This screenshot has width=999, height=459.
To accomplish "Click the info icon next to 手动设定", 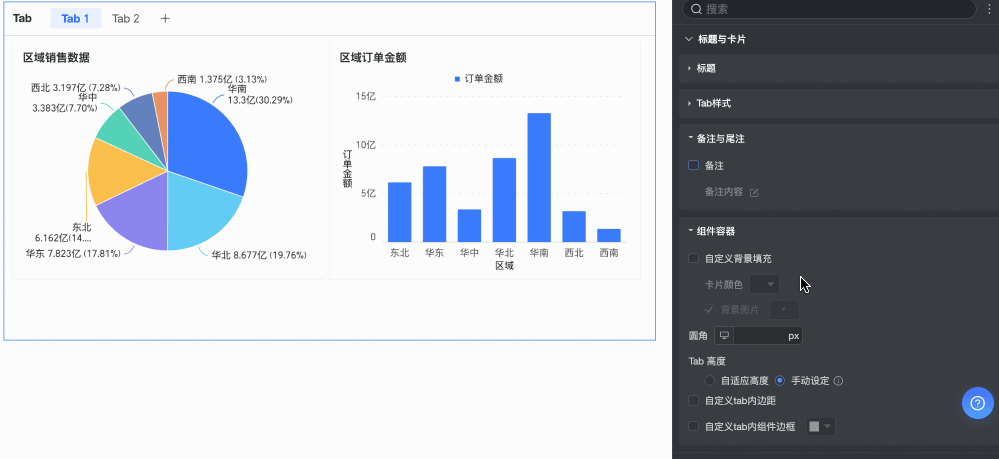I will pyautogui.click(x=838, y=381).
